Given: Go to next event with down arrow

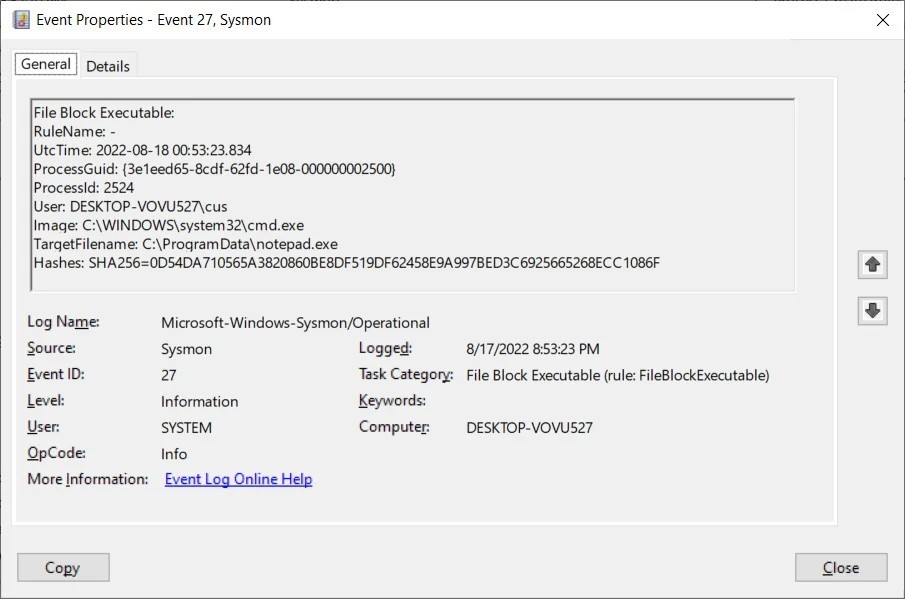Looking at the screenshot, I should [x=873, y=311].
